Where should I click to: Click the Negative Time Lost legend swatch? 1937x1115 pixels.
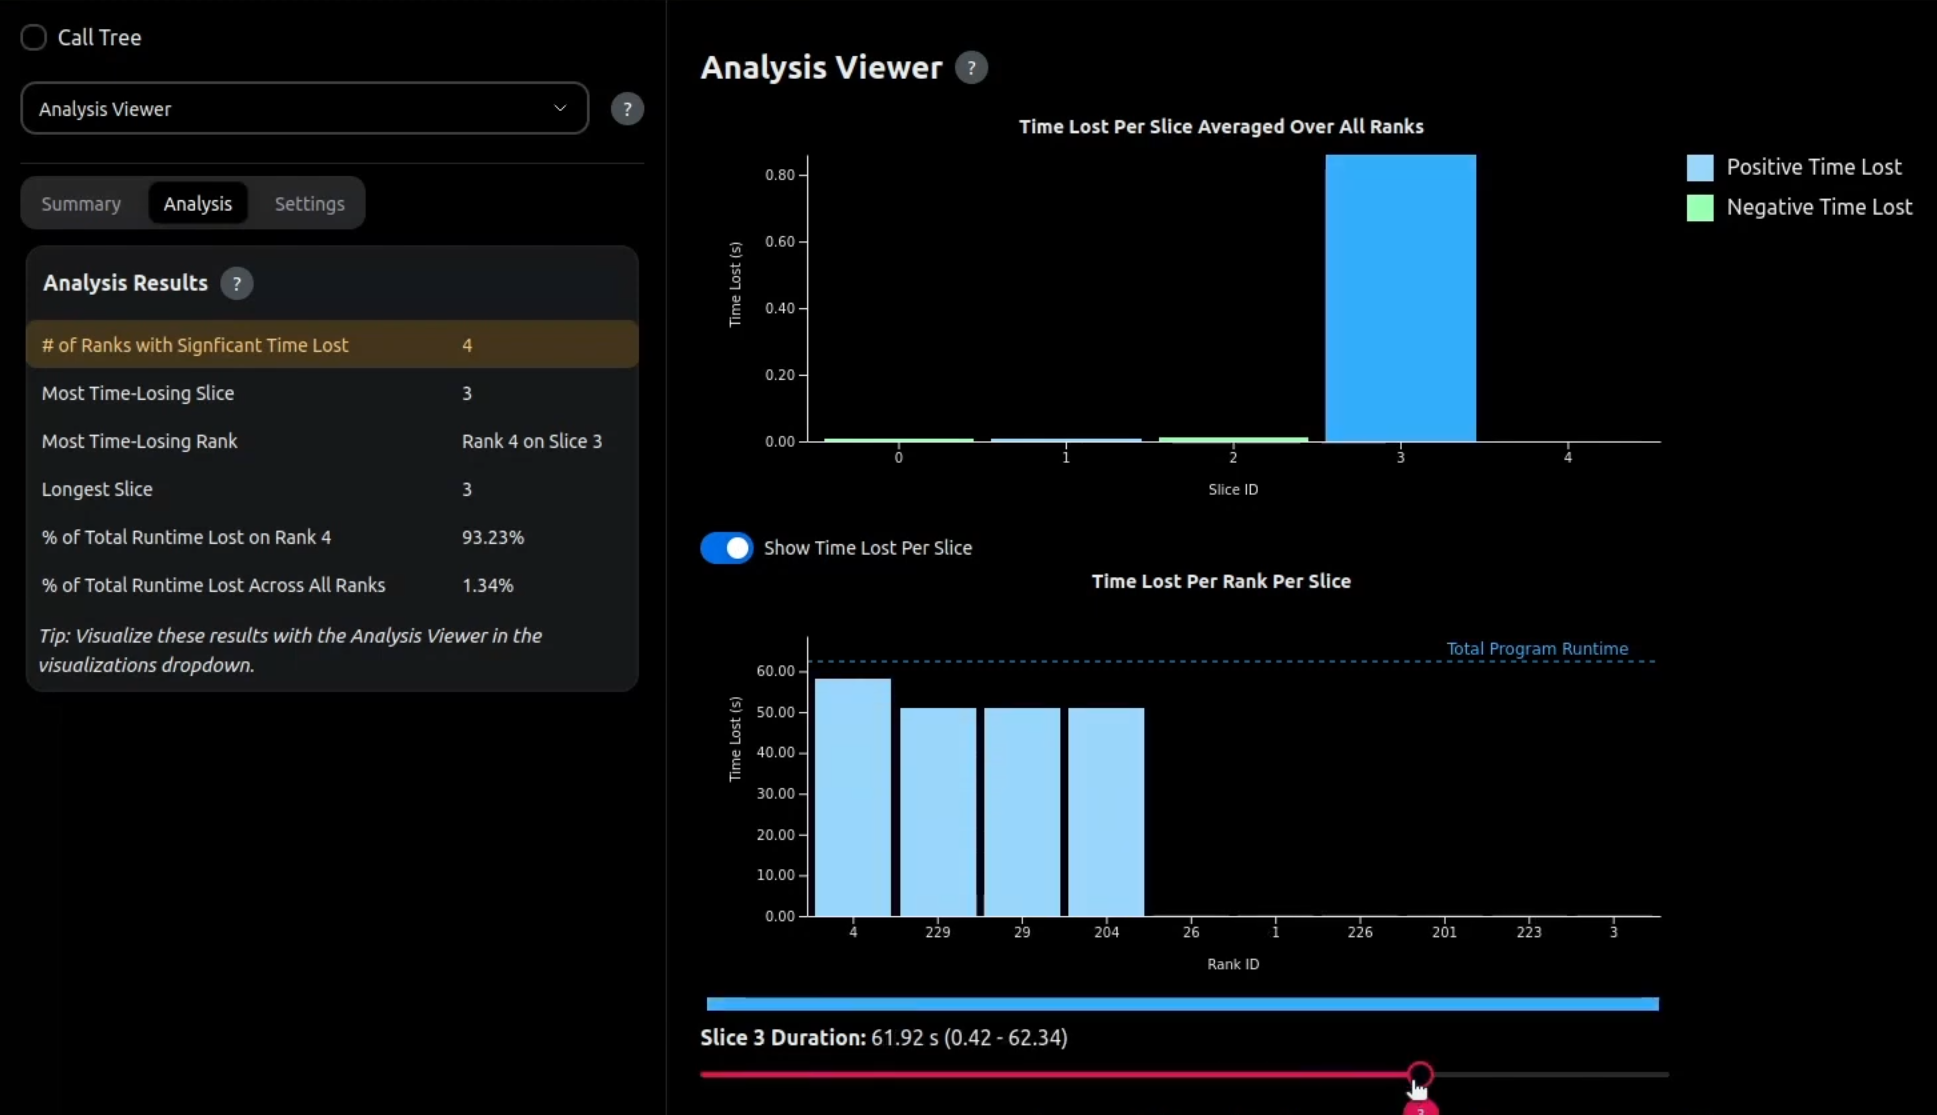(1699, 207)
